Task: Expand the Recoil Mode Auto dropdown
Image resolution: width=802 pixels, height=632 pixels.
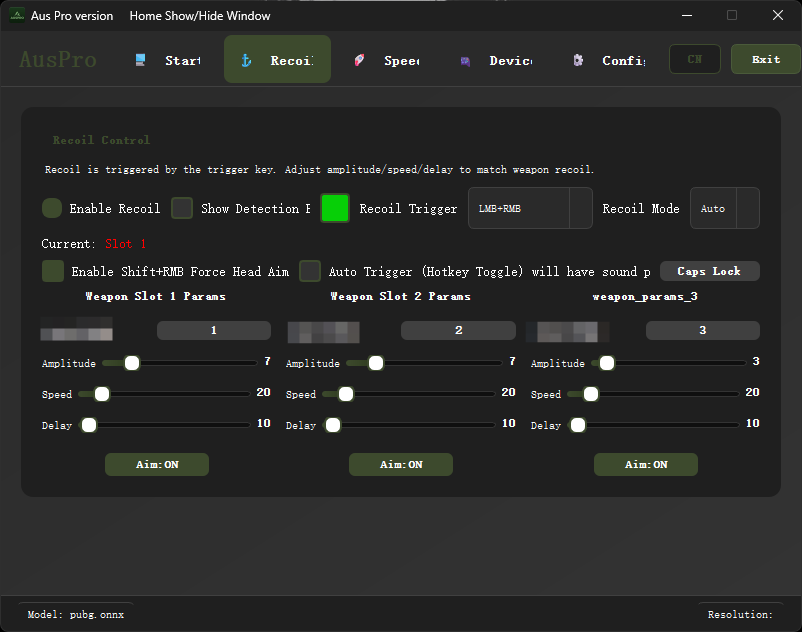Action: 725,208
